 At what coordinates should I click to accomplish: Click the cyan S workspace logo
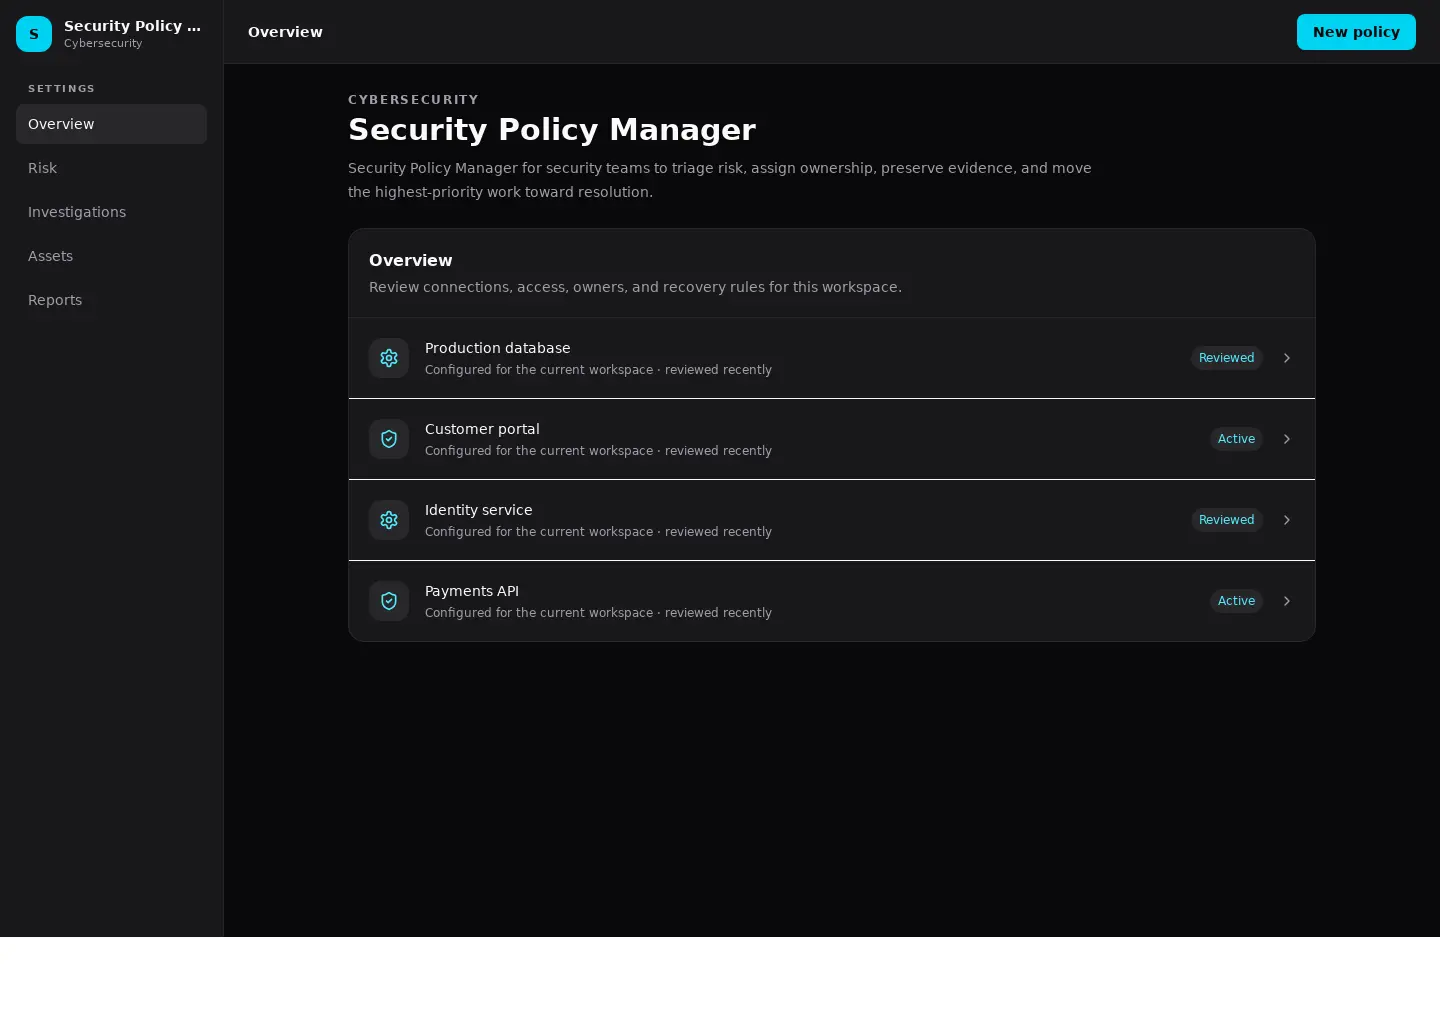34,34
